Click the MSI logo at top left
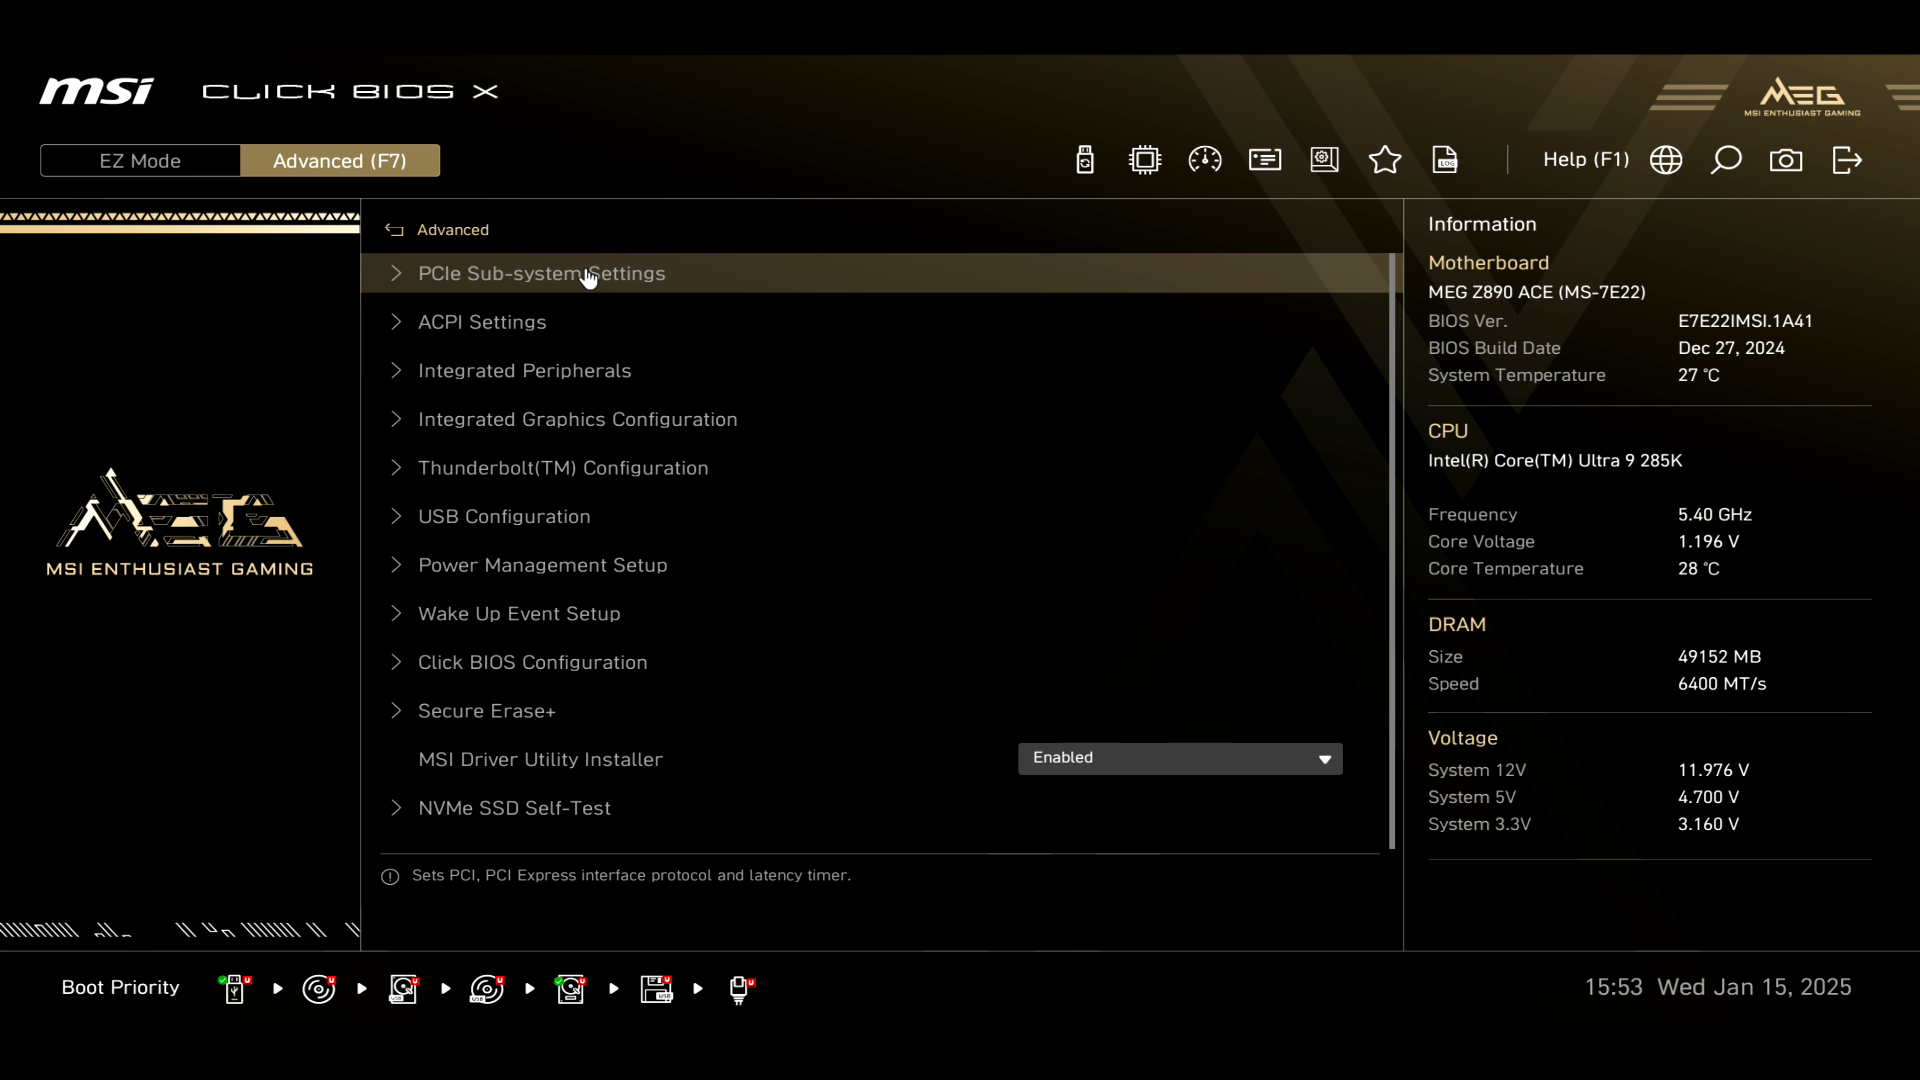The width and height of the screenshot is (1920, 1080). (97, 91)
